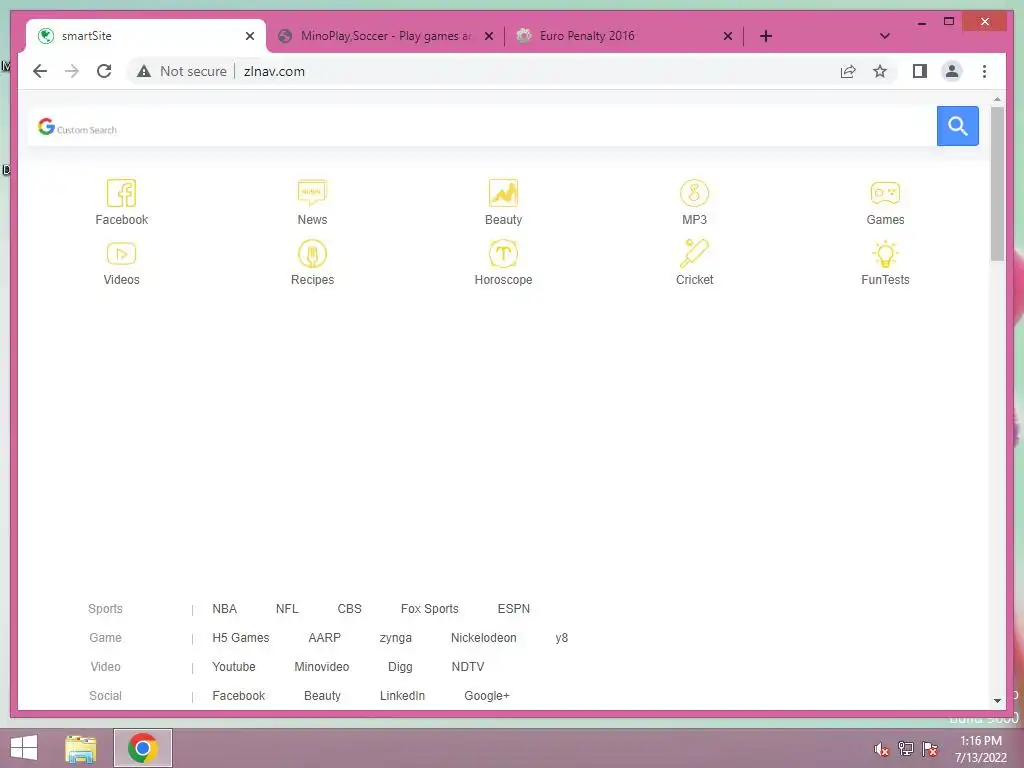This screenshot has width=1024, height=768.
Task: Reload the page with refresh icon
Action: pos(104,71)
